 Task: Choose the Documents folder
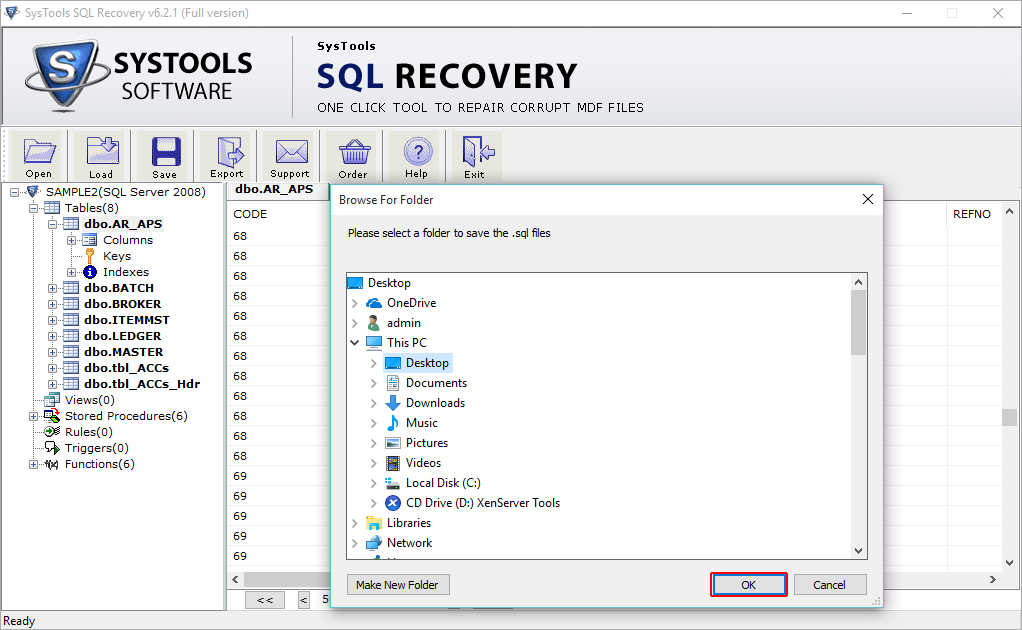click(x=435, y=382)
